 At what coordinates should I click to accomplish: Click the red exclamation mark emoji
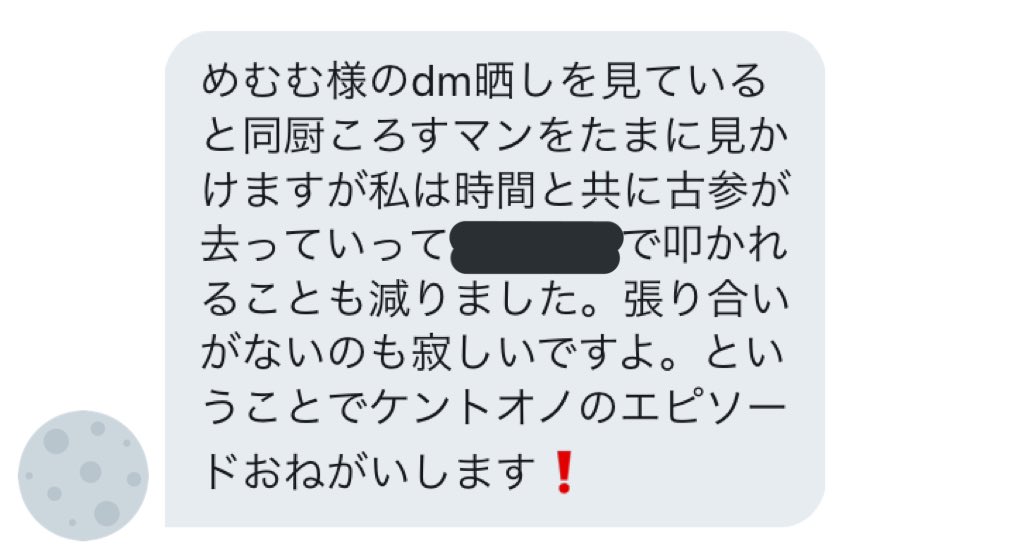(x=564, y=472)
